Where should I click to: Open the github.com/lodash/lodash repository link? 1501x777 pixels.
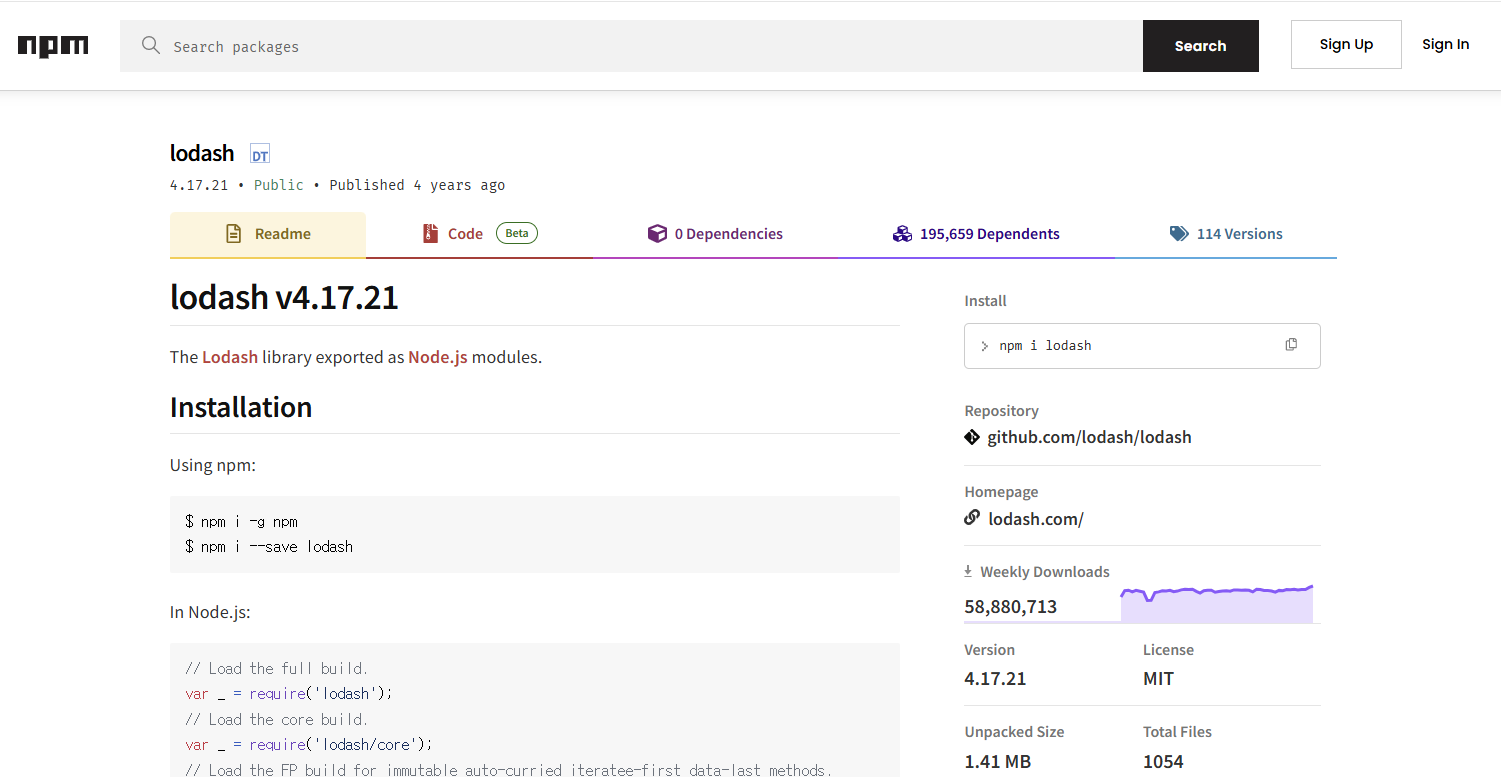tap(1089, 437)
